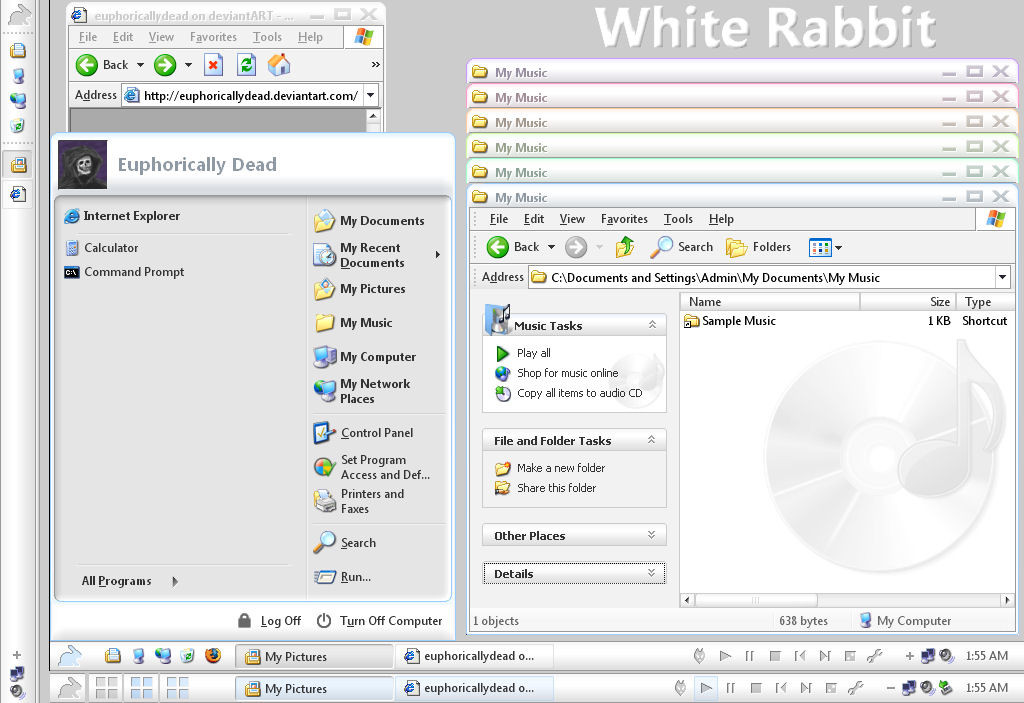Screen dimensions: 1024x703
Task: Expand the toolbar overflow chevron in Internet Explorer
Action: tap(375, 65)
